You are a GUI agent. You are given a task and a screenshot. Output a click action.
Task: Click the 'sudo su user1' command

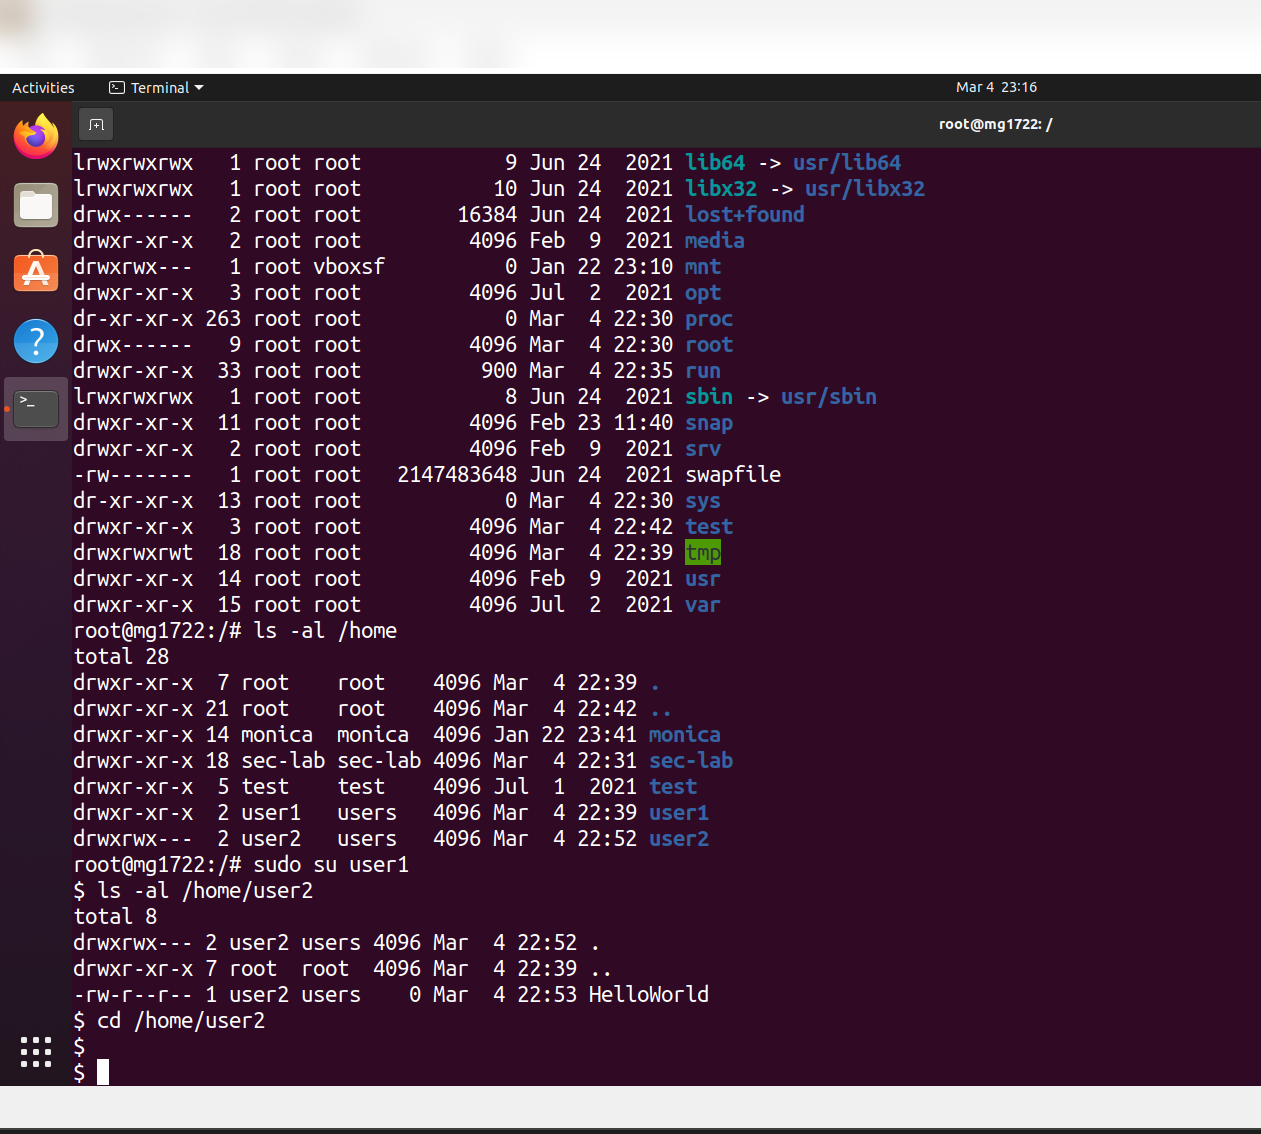331,864
